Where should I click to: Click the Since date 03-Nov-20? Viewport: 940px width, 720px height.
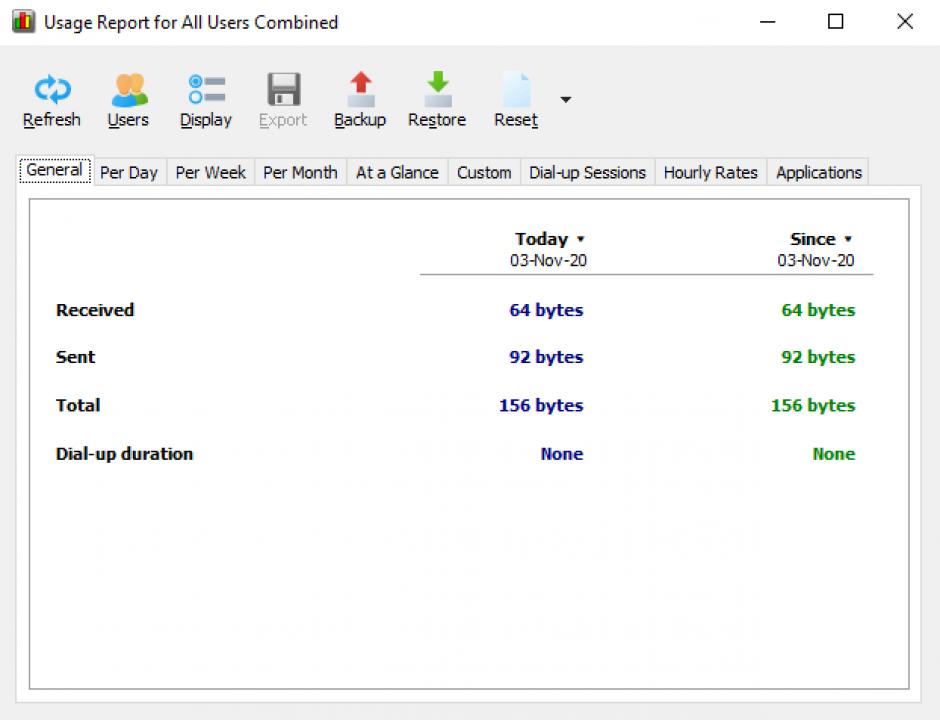(x=816, y=260)
